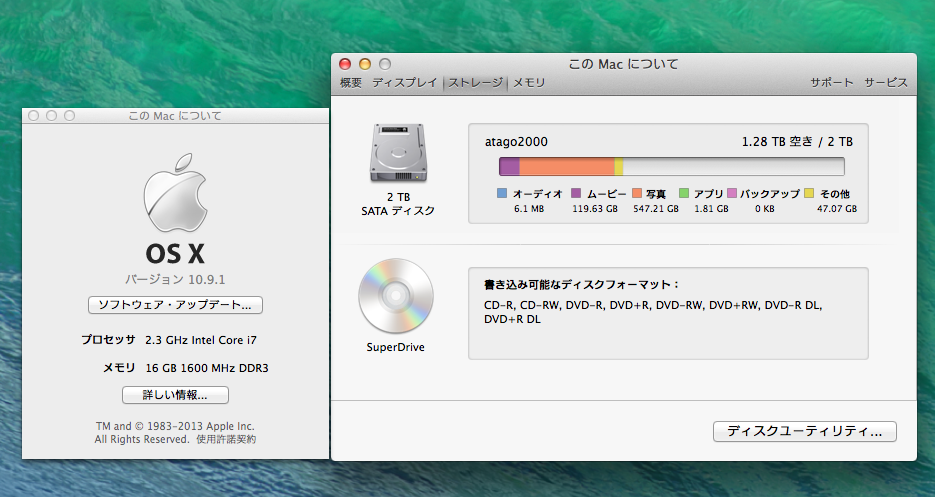Click the 使用許諾契約 license link

[226, 439]
